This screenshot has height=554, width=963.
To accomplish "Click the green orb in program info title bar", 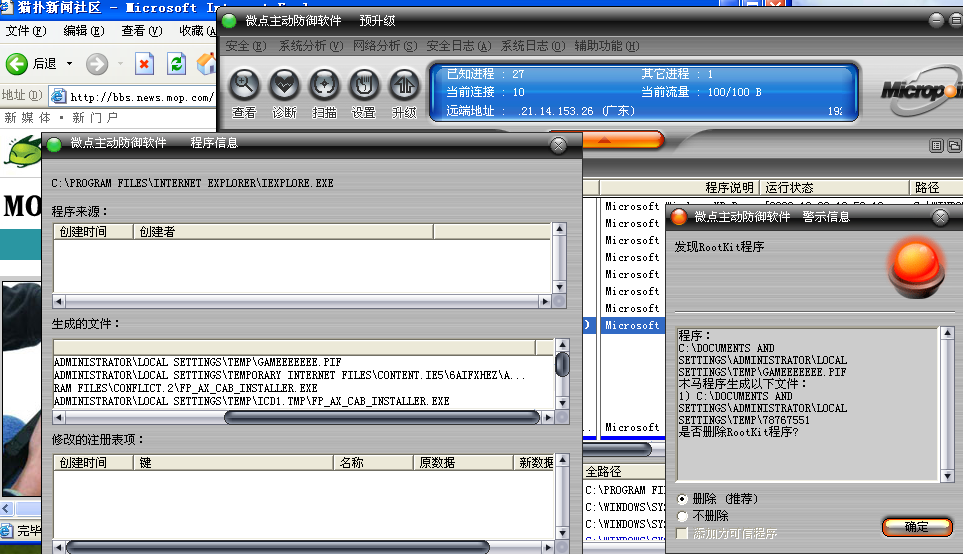I will [x=54, y=144].
